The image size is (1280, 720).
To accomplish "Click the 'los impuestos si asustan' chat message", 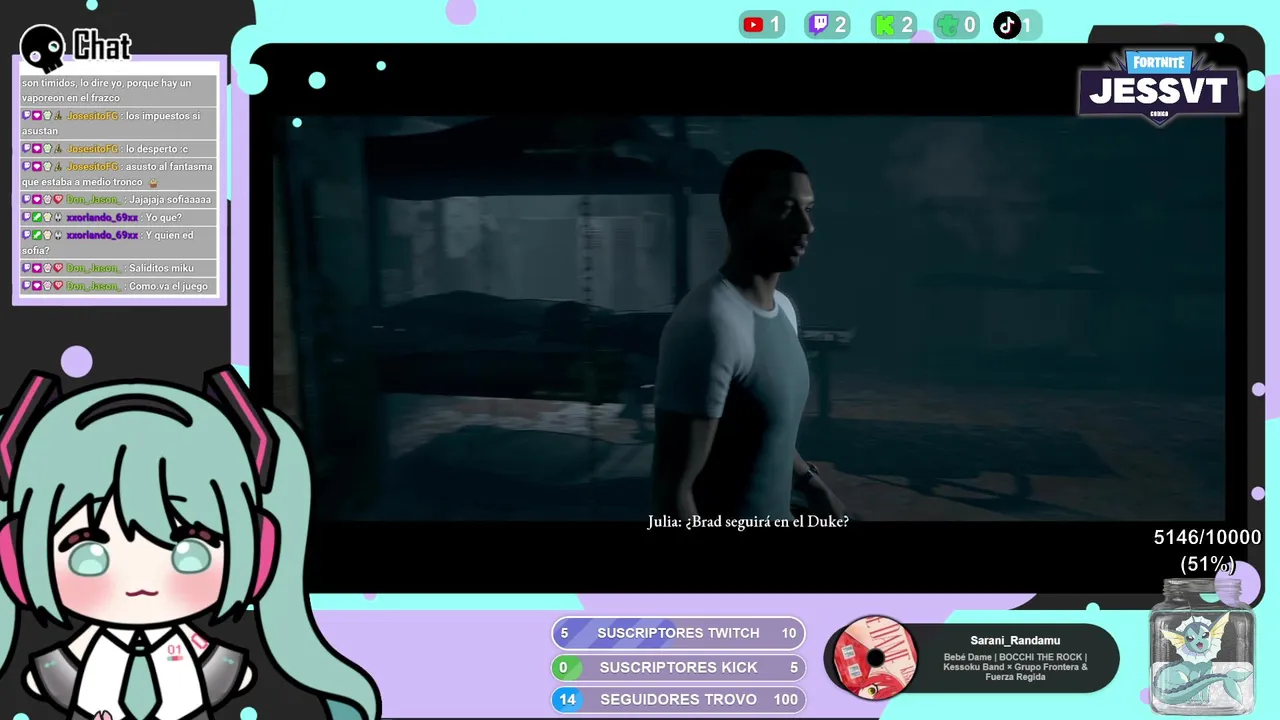I will (x=118, y=123).
